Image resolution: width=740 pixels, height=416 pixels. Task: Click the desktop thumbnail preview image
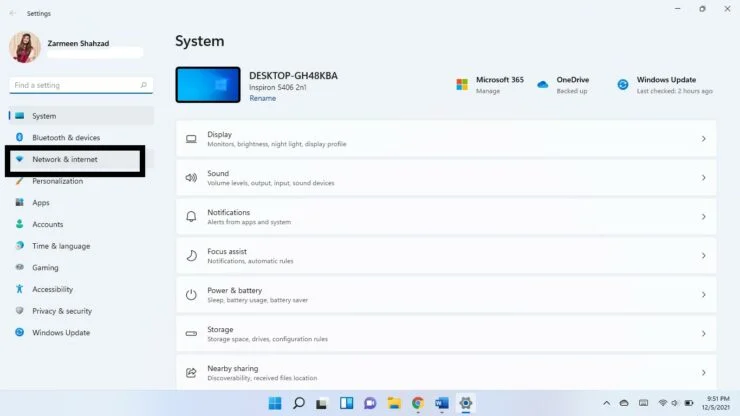click(x=208, y=85)
